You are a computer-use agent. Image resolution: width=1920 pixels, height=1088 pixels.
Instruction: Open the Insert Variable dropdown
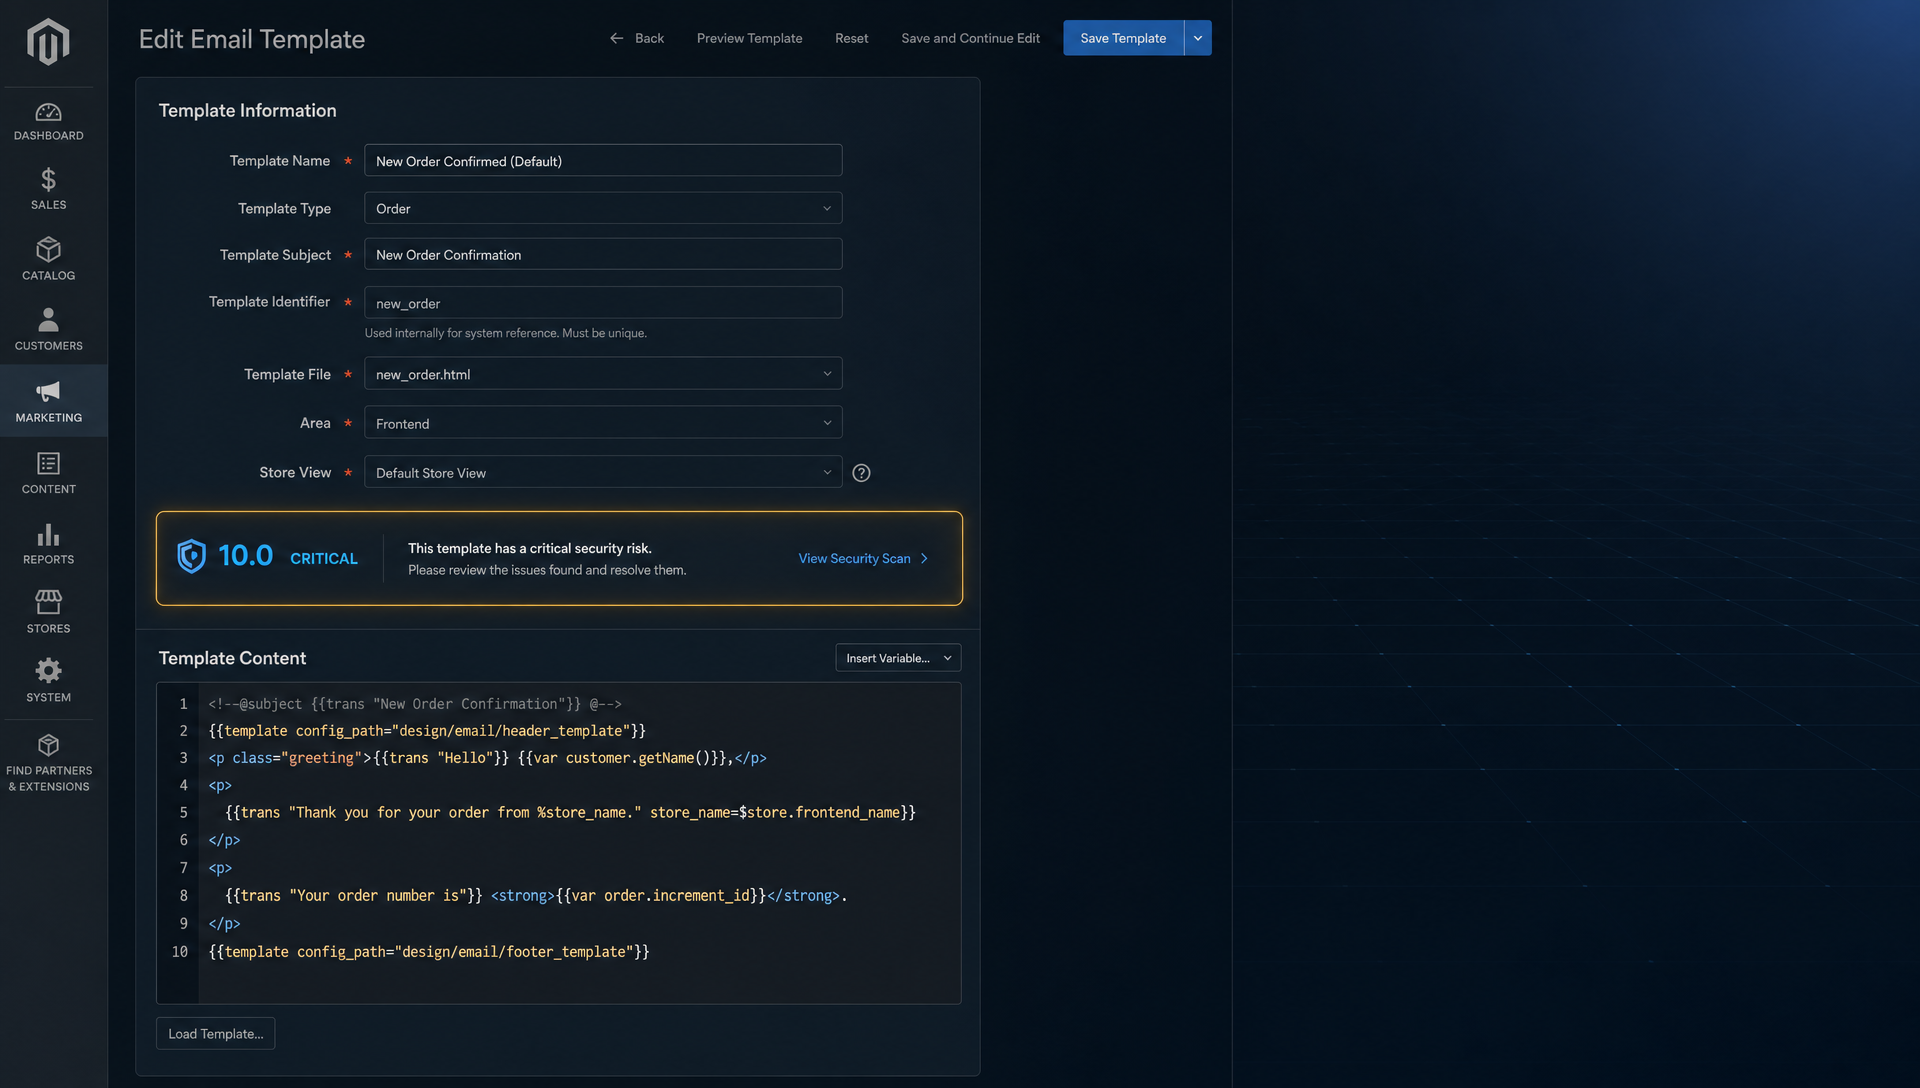click(898, 658)
